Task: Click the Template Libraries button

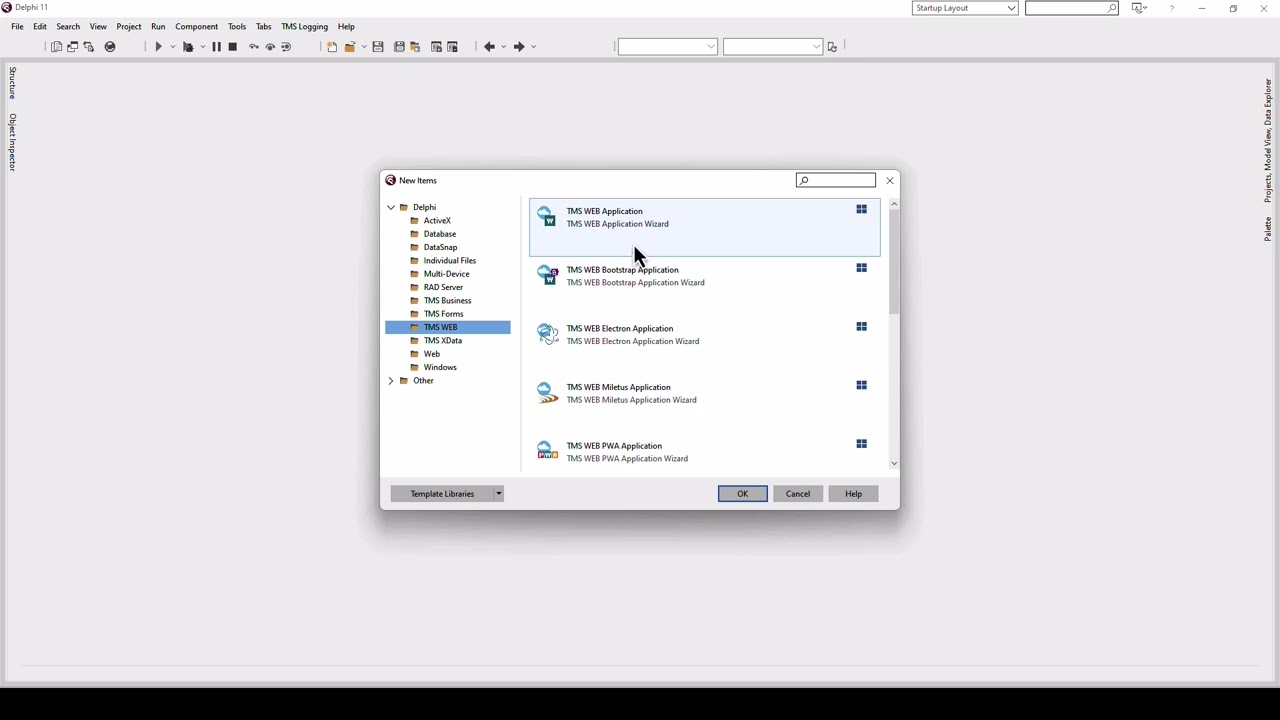Action: 442,494
